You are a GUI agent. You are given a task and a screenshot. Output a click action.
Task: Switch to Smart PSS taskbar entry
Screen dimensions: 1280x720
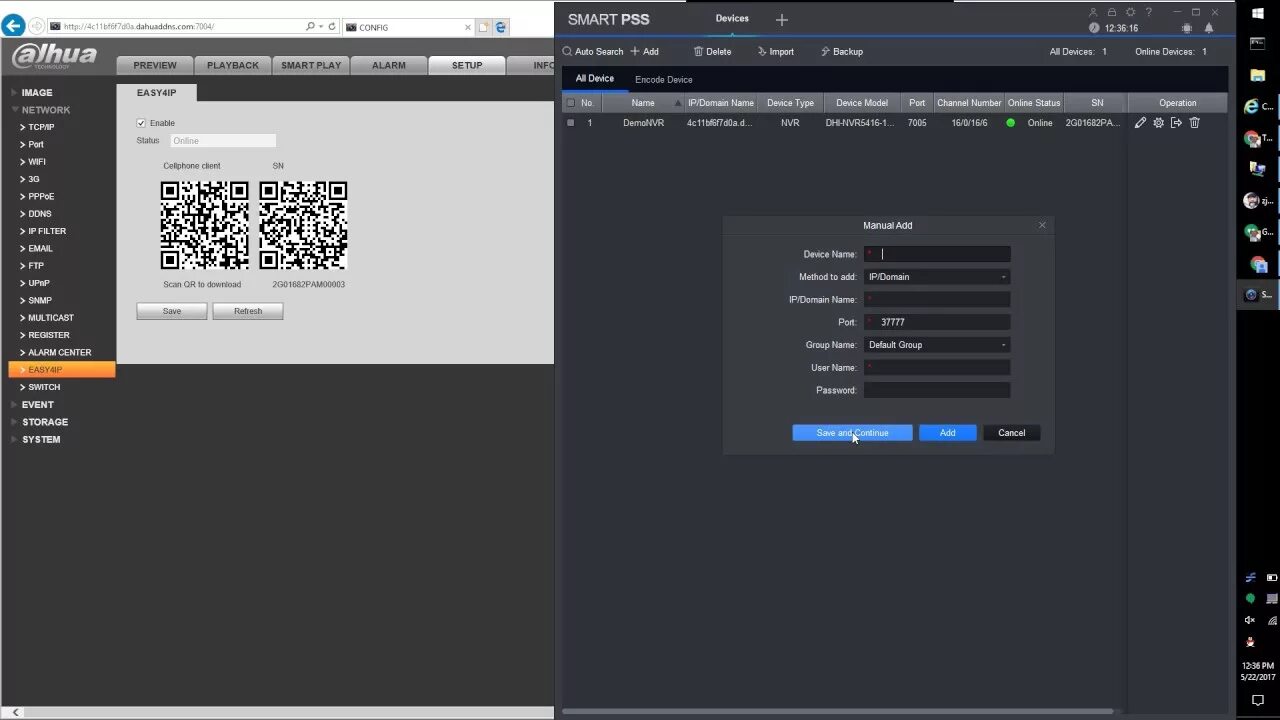(1258, 294)
